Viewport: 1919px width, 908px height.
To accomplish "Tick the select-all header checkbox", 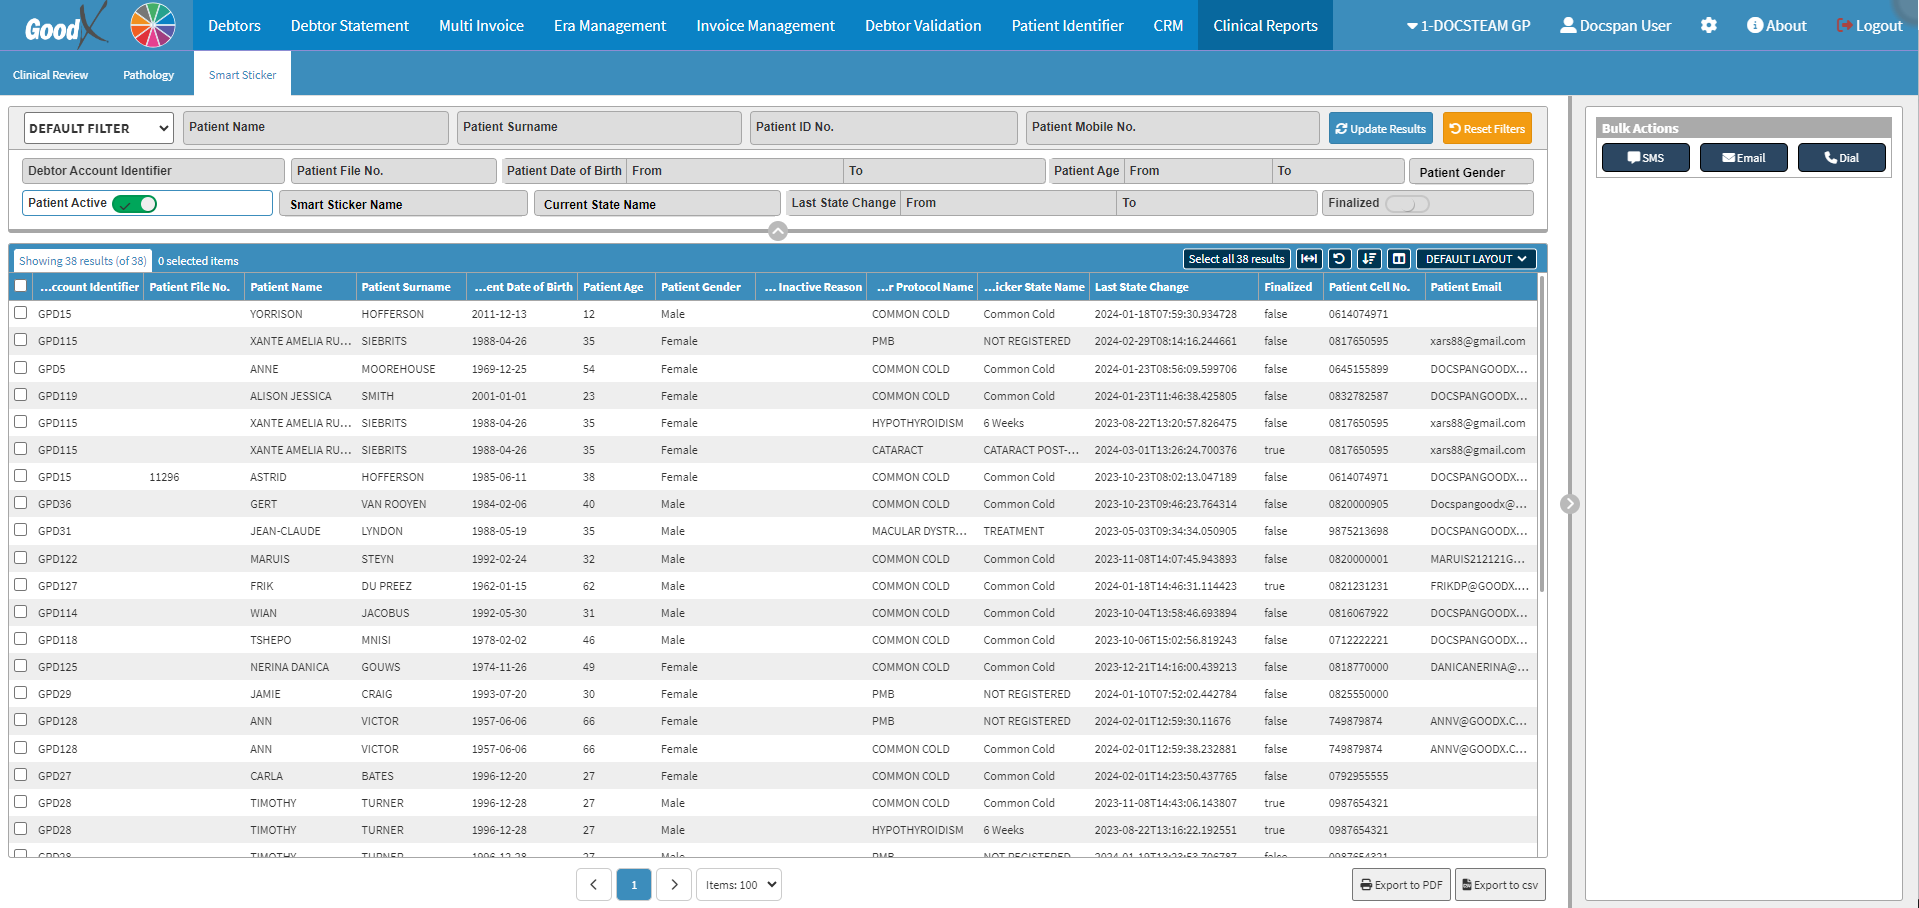I will (x=21, y=286).
